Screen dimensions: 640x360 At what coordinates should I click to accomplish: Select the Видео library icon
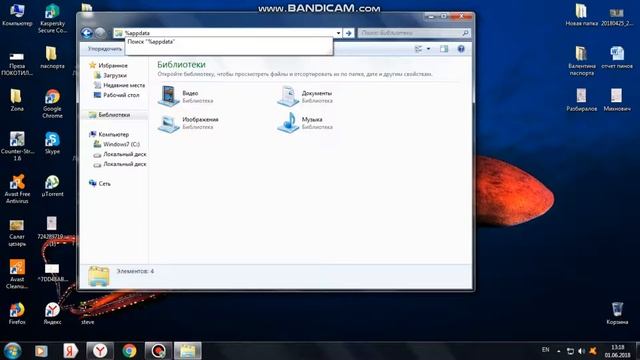click(x=169, y=96)
